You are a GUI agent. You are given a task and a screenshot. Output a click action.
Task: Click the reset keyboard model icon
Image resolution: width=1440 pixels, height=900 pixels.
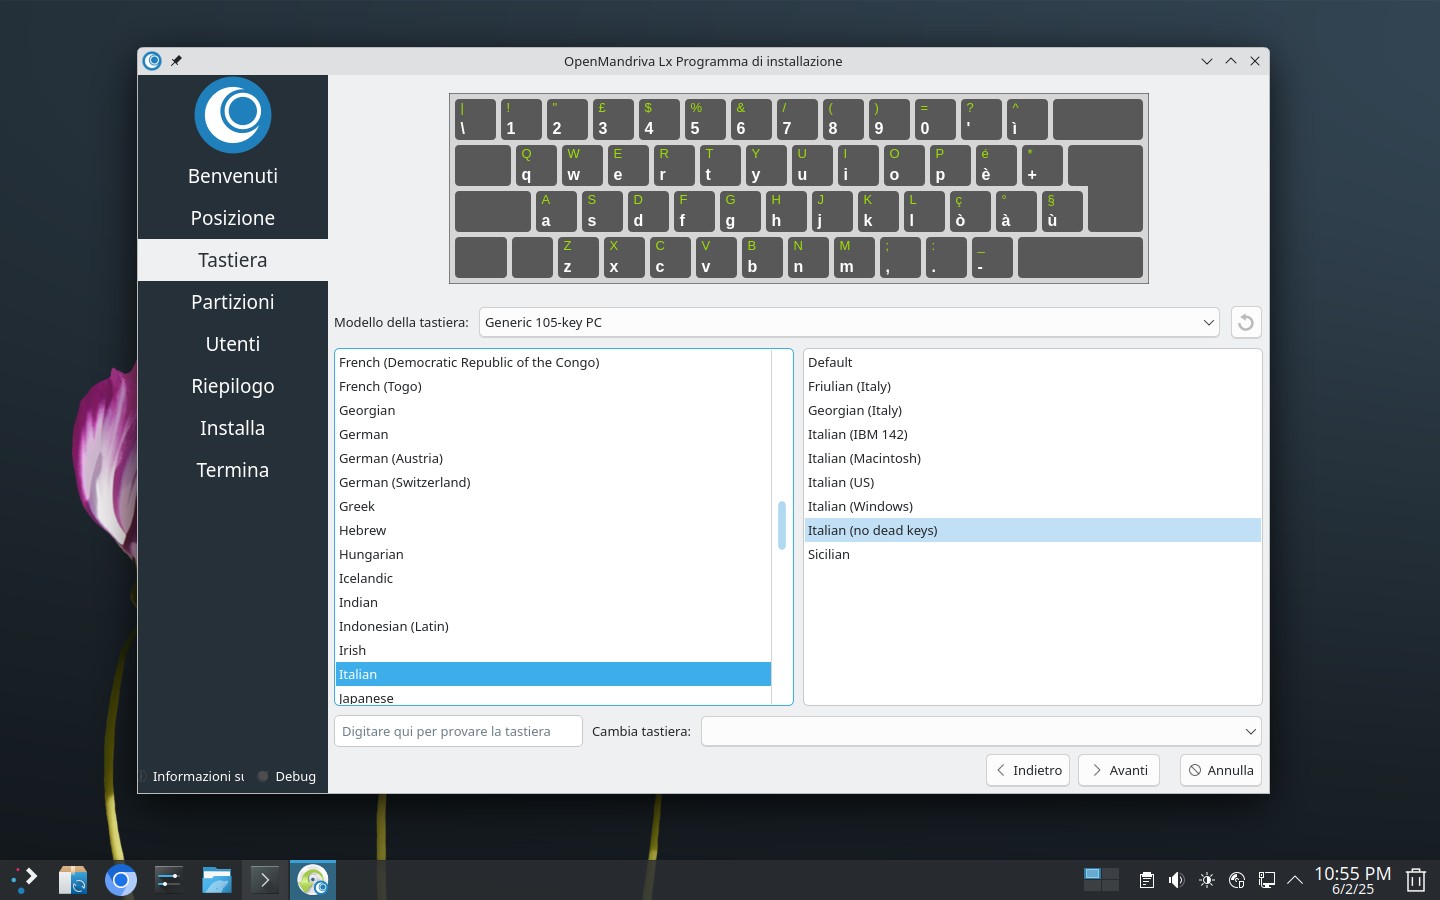(x=1245, y=322)
